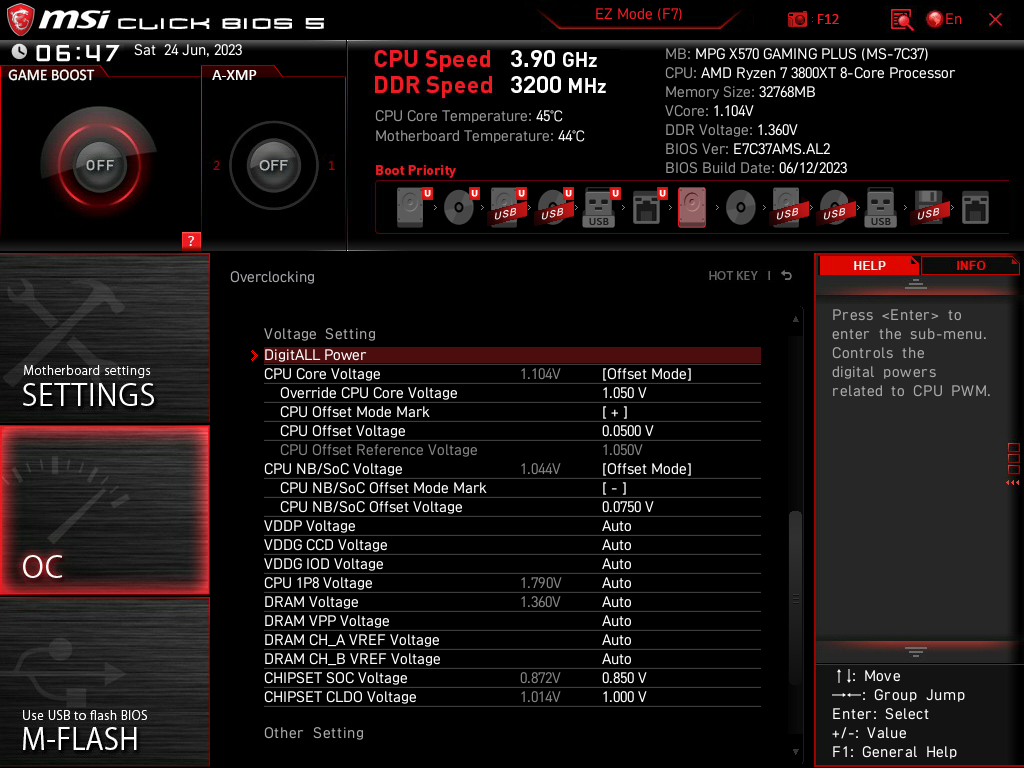Click the settings list scrollbar thumb

pyautogui.click(x=795, y=598)
